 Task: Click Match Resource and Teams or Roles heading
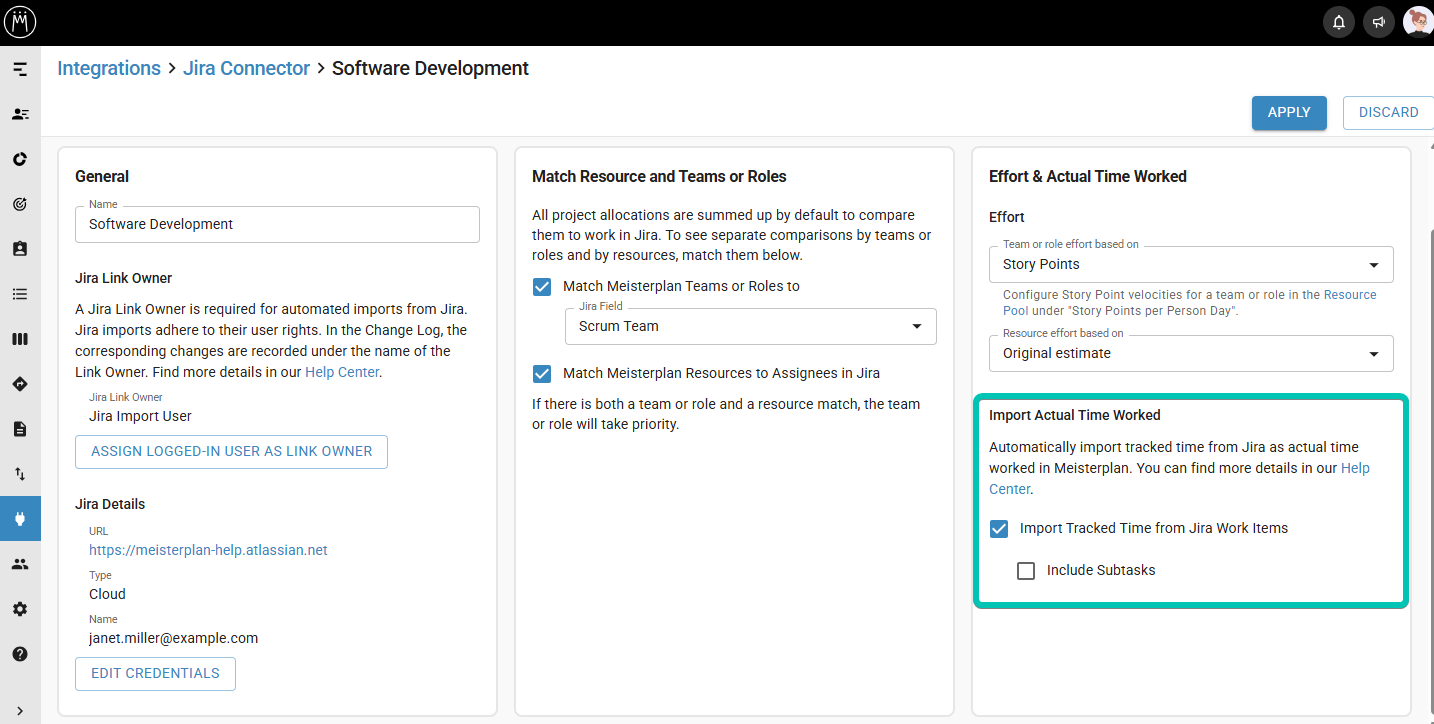(x=659, y=176)
